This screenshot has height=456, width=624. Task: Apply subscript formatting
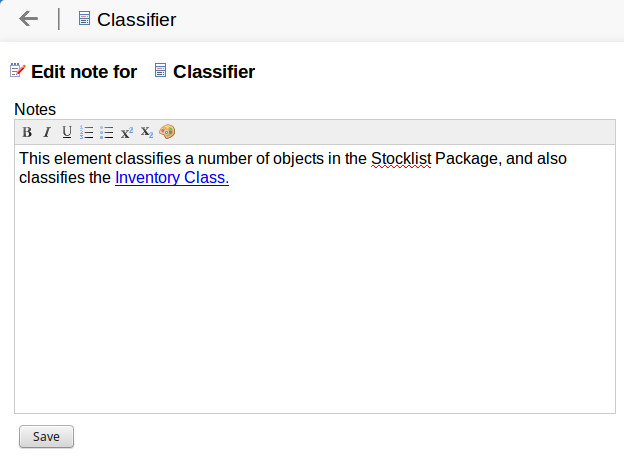[147, 132]
